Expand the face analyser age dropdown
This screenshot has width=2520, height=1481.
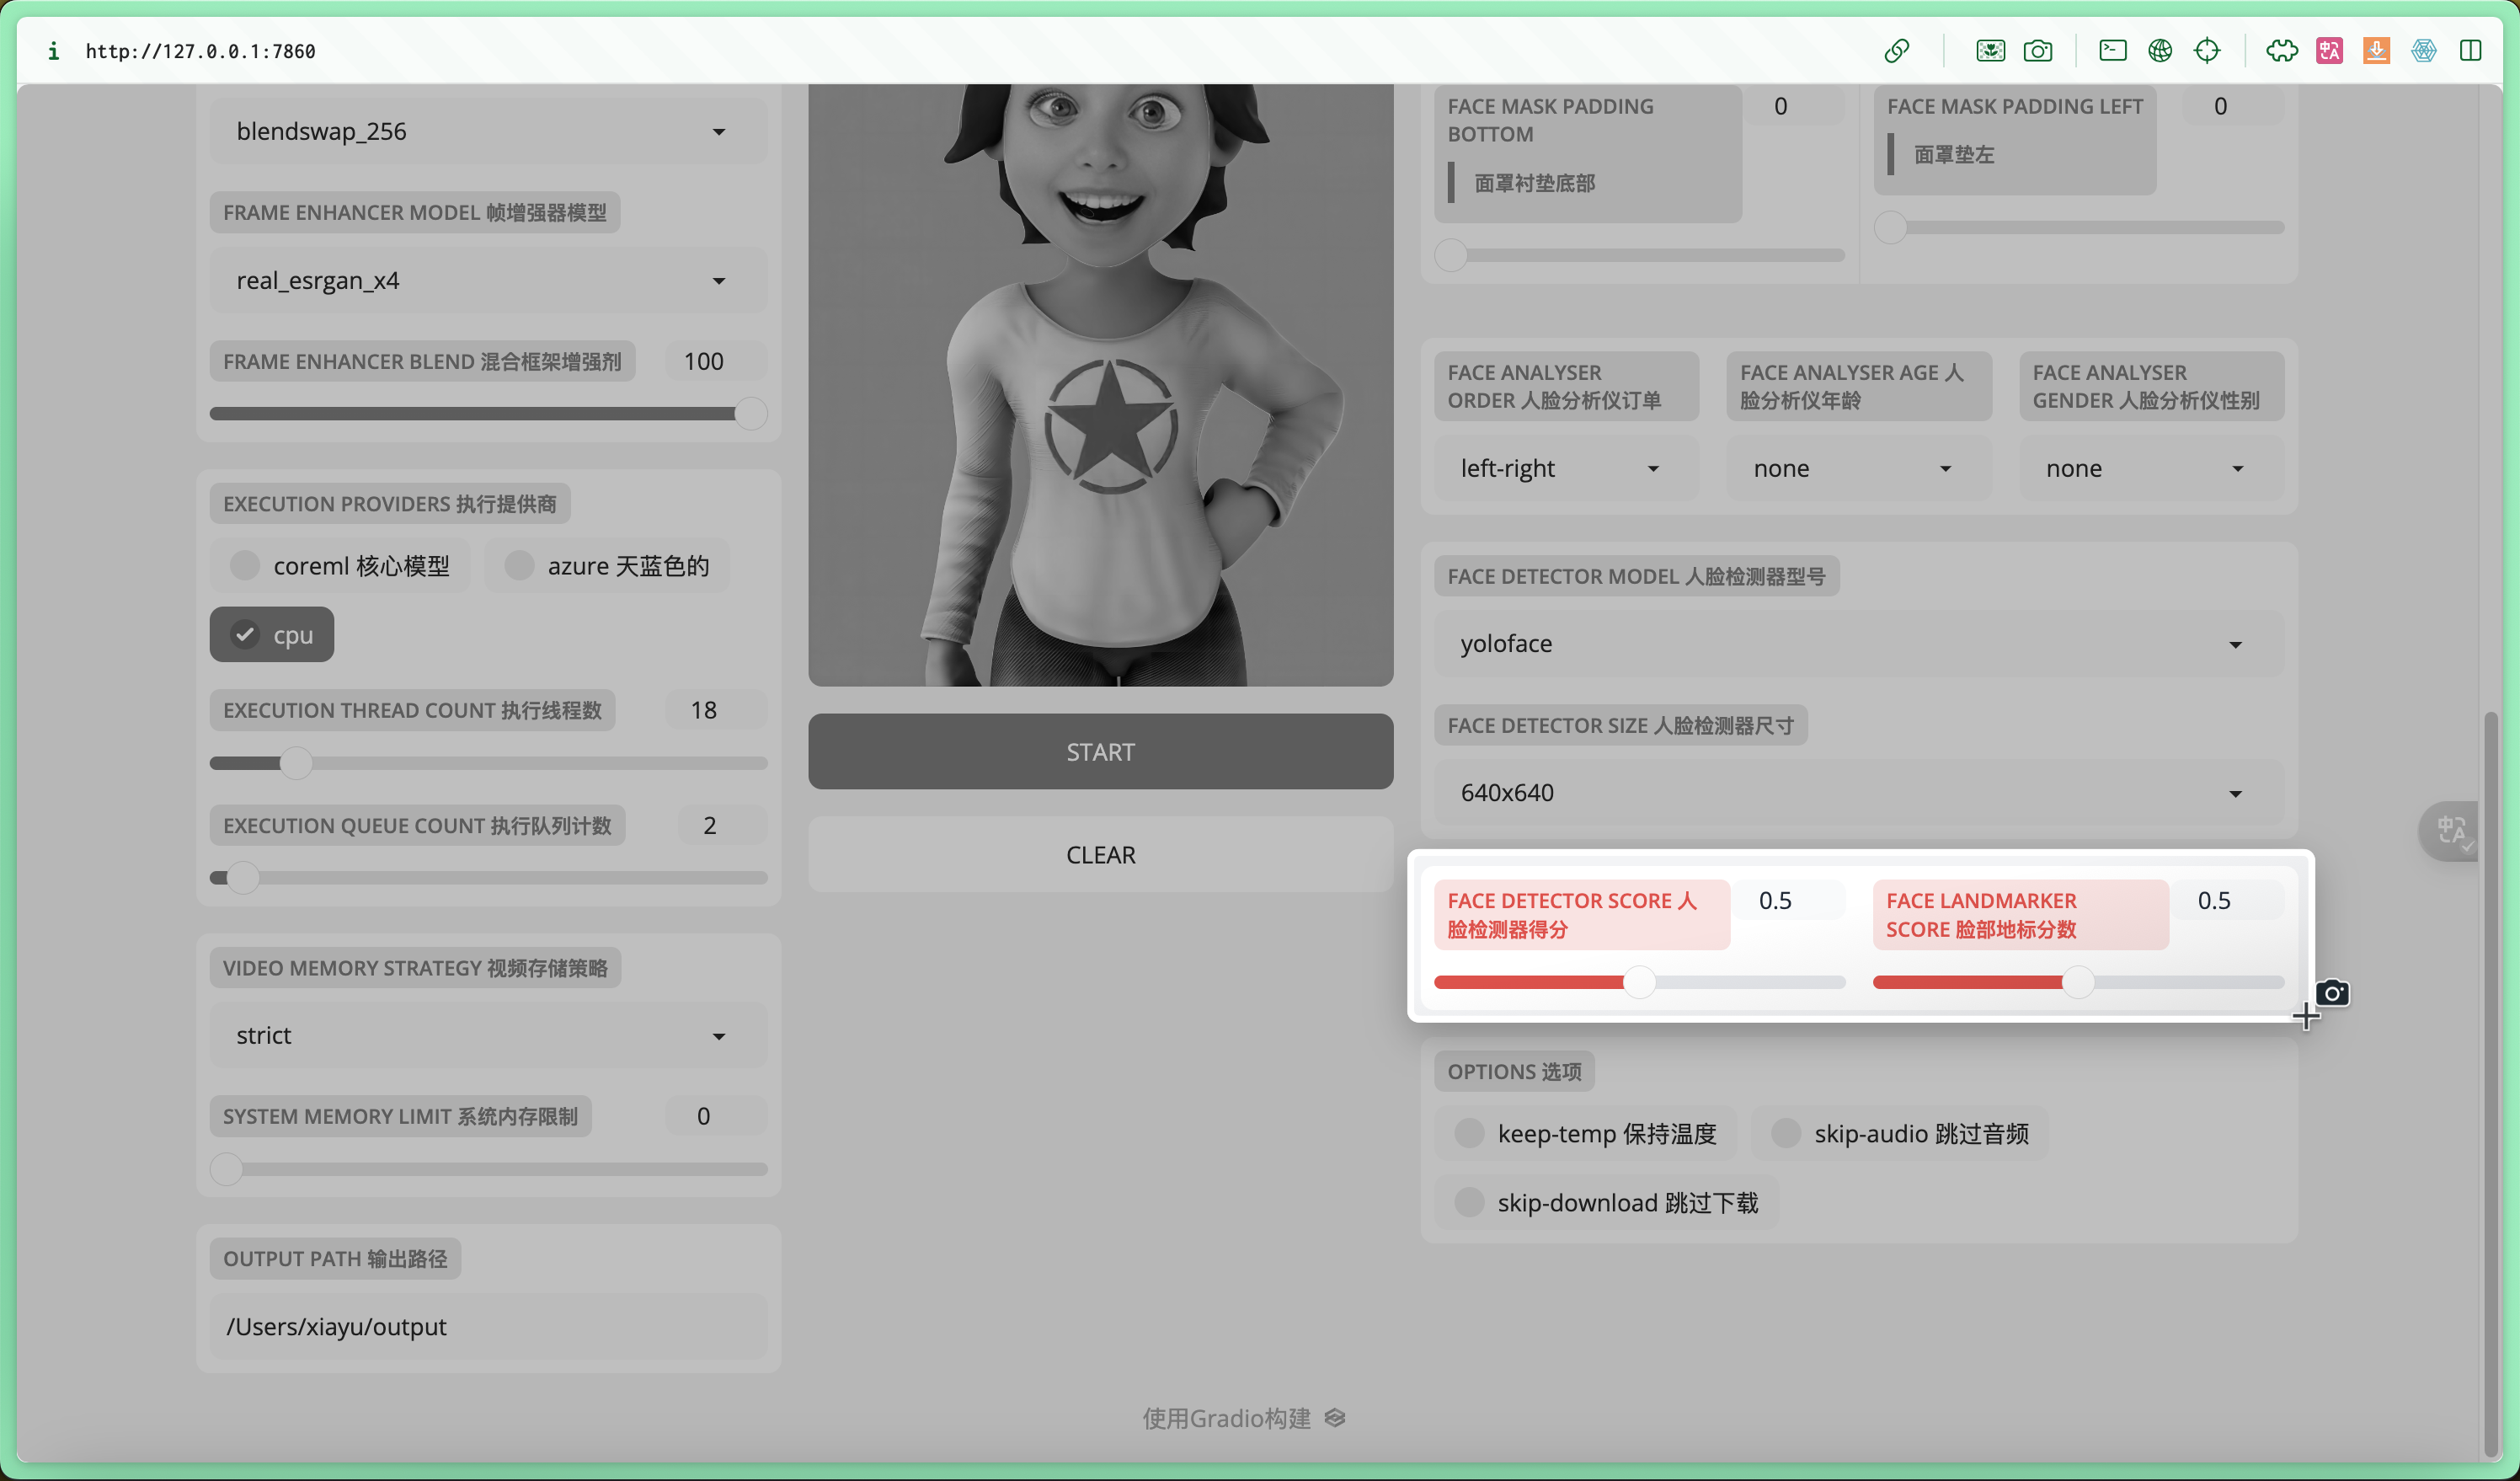[1859, 468]
